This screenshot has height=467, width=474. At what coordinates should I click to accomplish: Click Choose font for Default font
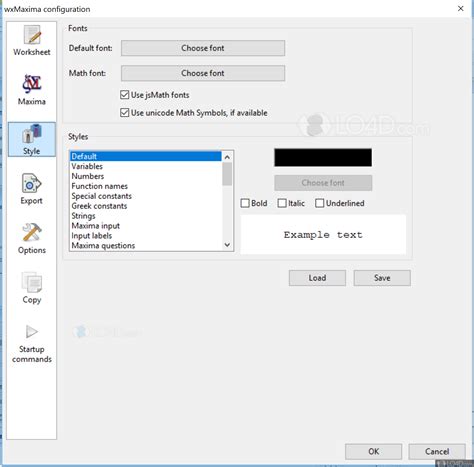[203, 48]
